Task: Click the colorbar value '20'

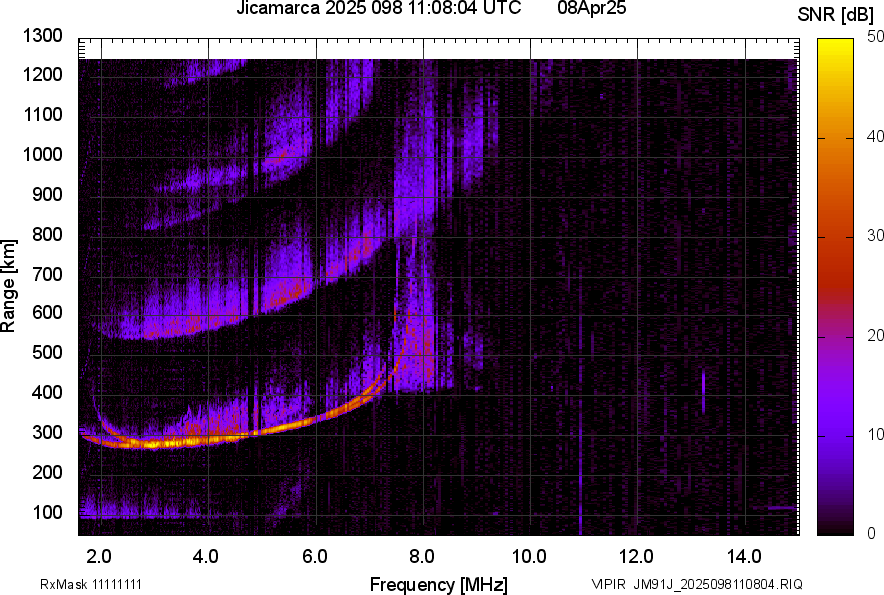Action: [875, 336]
